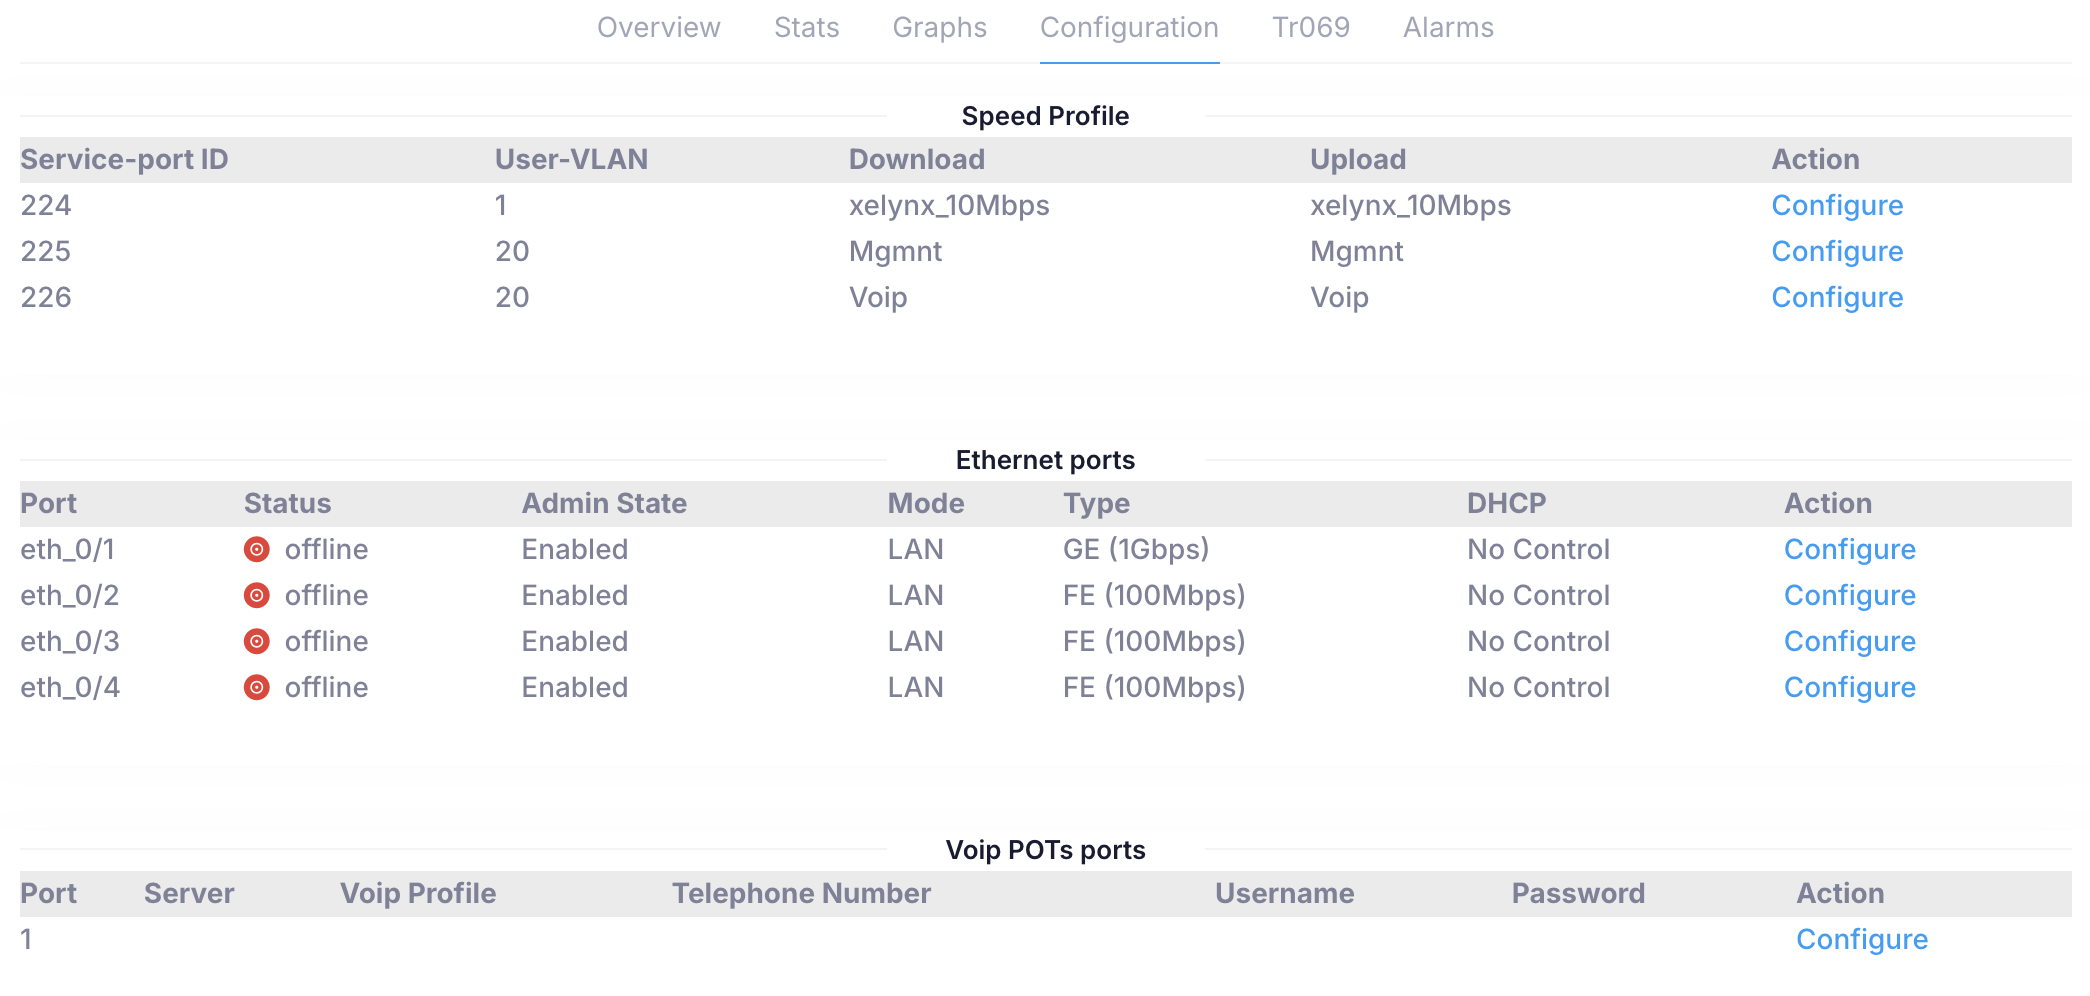This screenshot has width=2090, height=996.
Task: Switch to the Overview tab
Action: pyautogui.click(x=658, y=27)
